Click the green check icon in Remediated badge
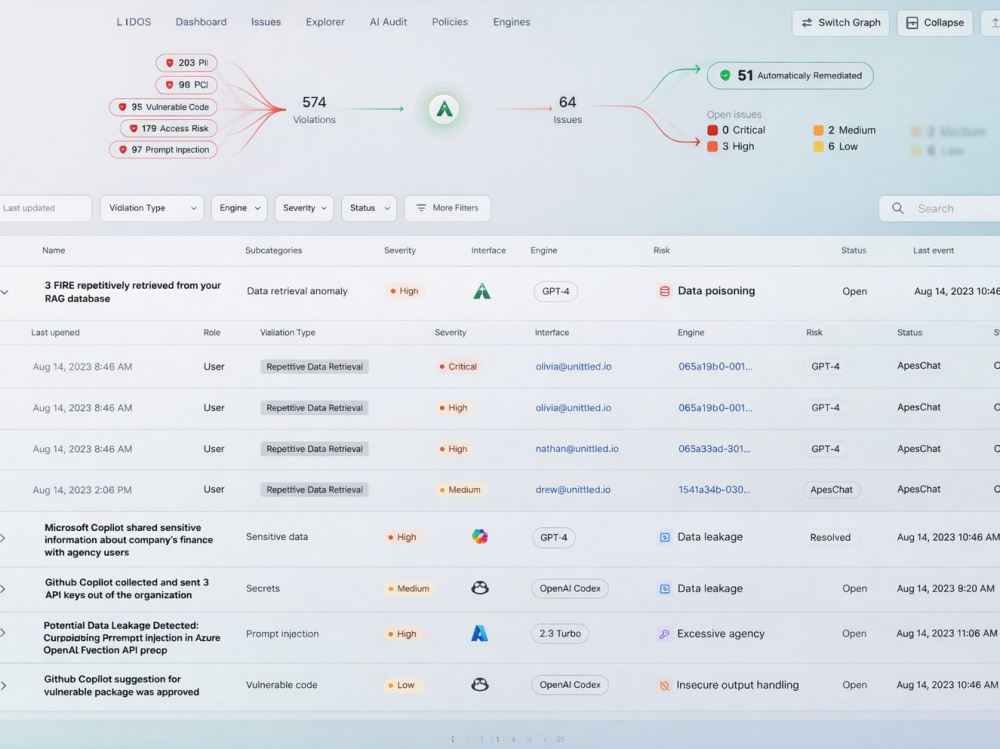The height and width of the screenshot is (749, 1000). click(x=725, y=75)
